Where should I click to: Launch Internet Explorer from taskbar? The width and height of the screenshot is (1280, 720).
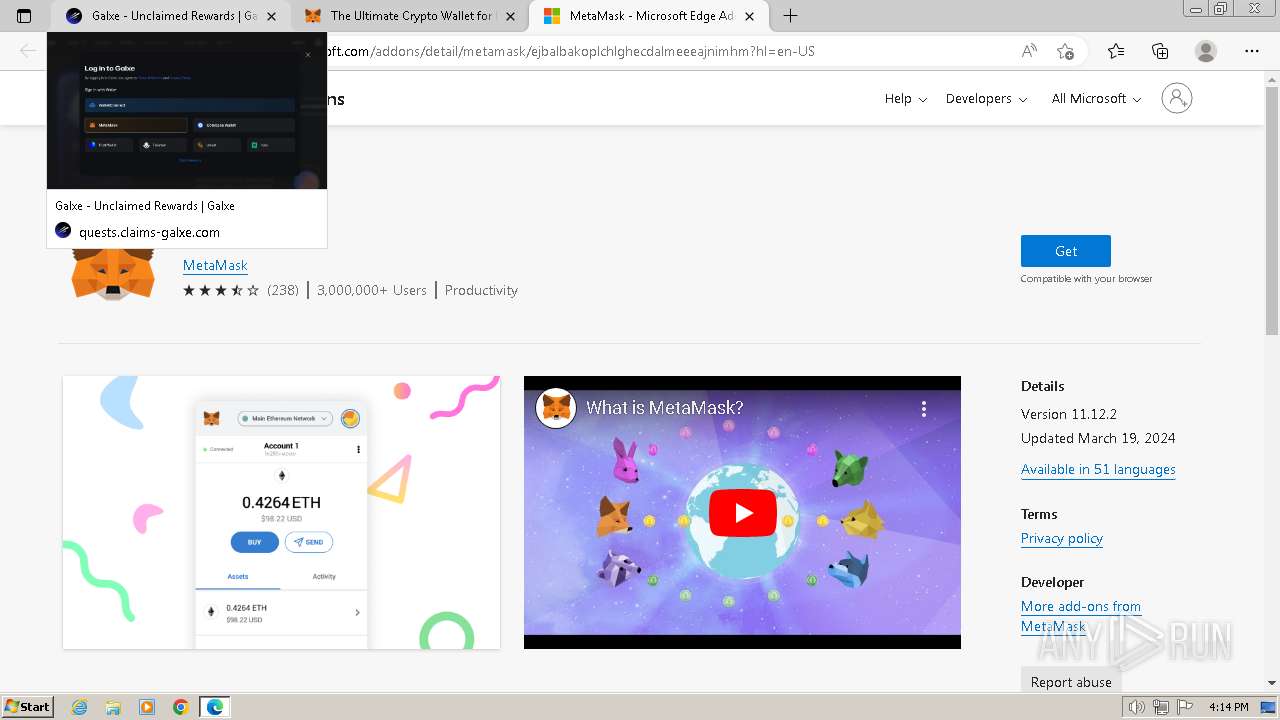point(79,707)
